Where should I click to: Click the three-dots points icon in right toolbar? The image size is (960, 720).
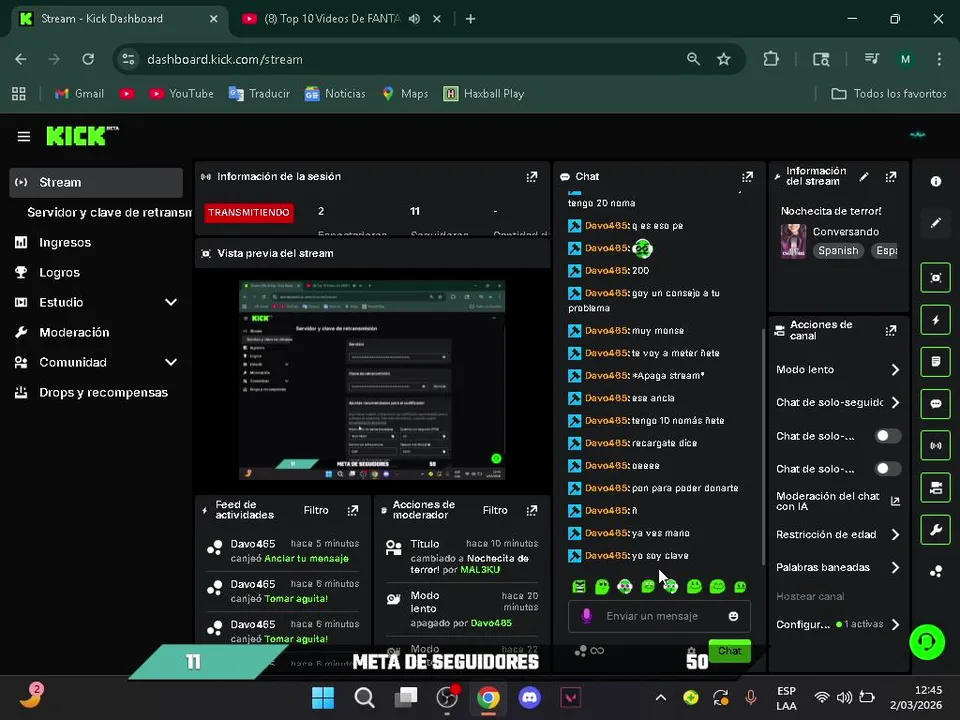tap(936, 572)
